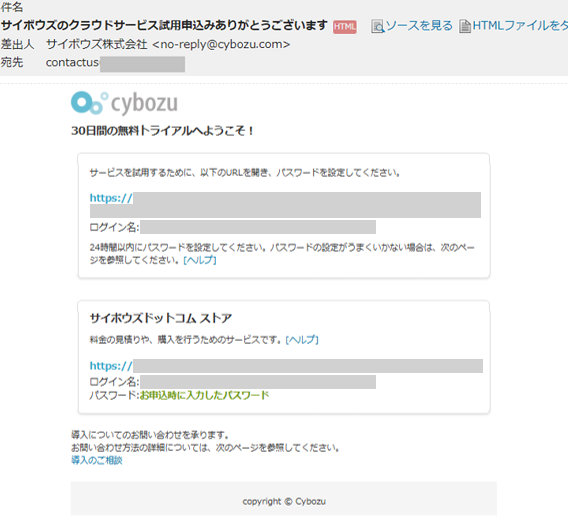Click the copyright Cybozu footer text
This screenshot has height=527, width=568.
pyautogui.click(x=284, y=502)
